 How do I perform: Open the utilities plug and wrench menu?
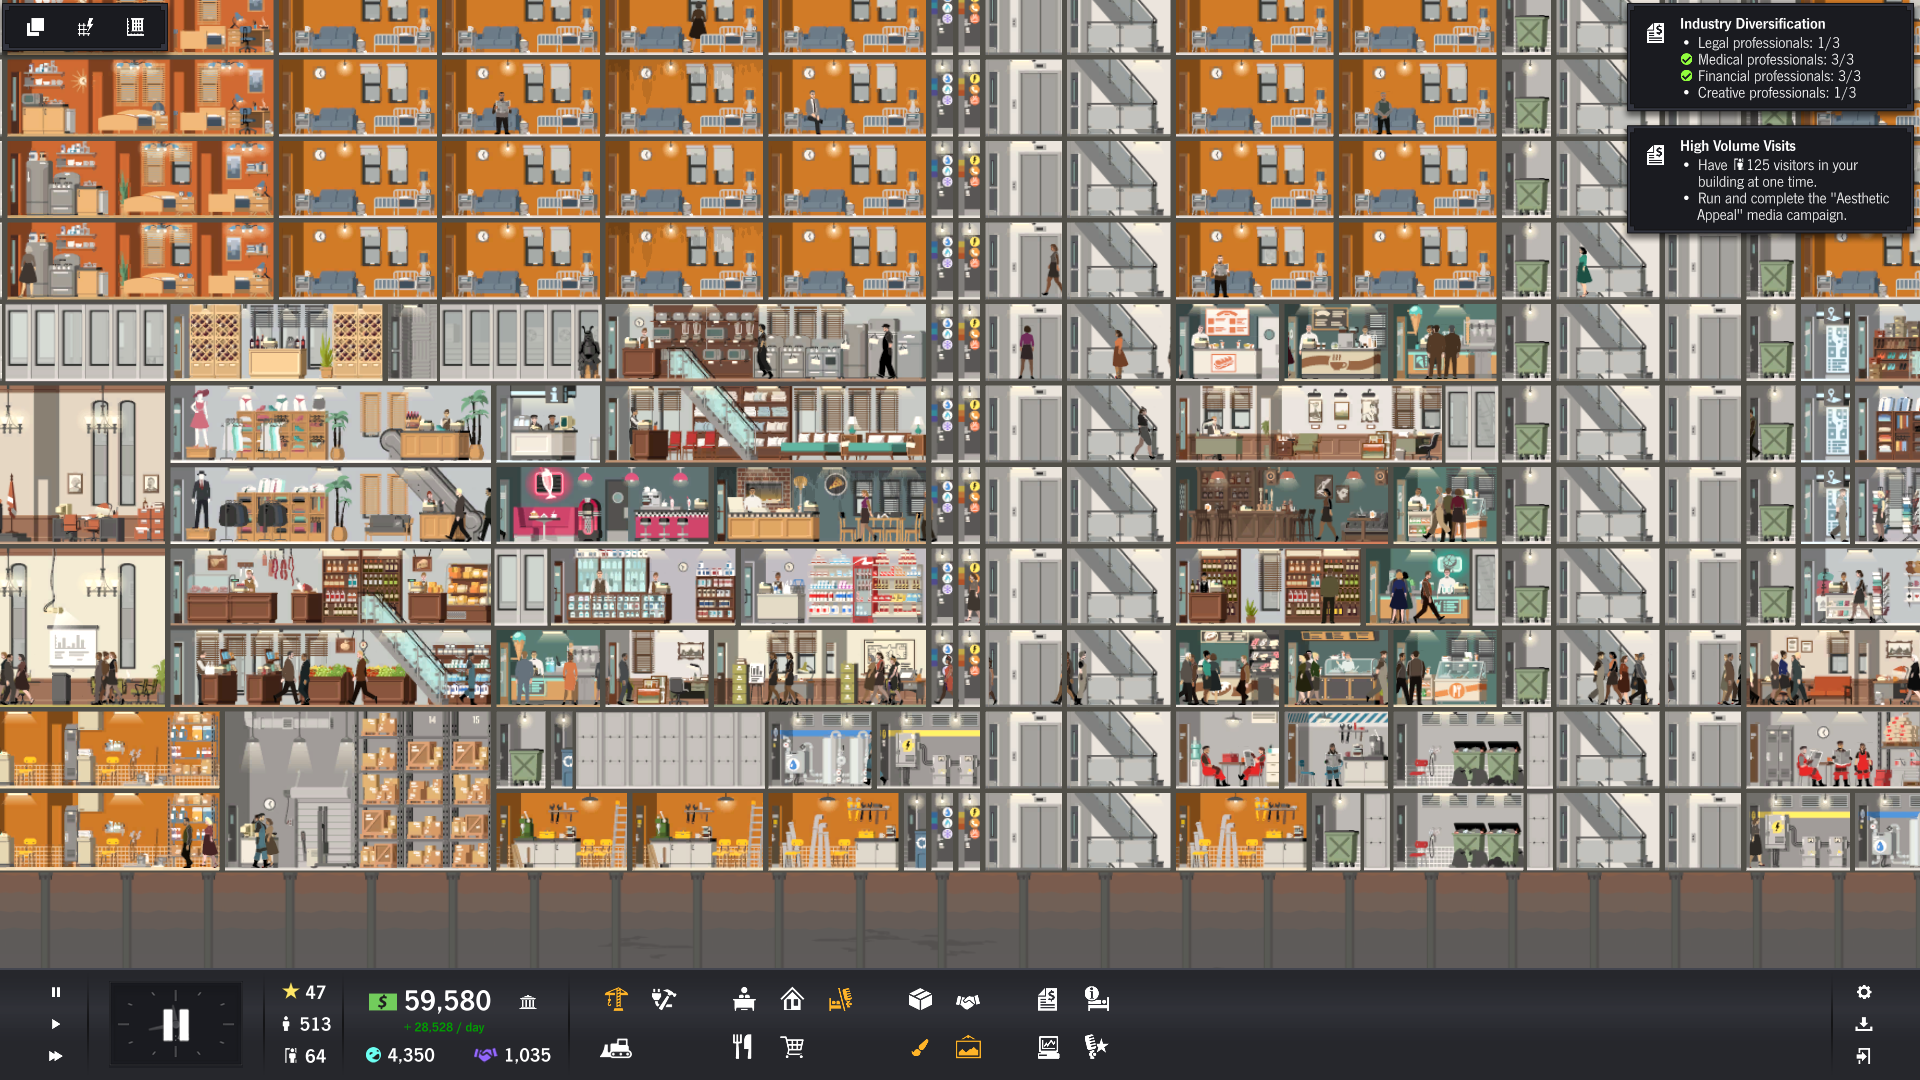pyautogui.click(x=664, y=999)
